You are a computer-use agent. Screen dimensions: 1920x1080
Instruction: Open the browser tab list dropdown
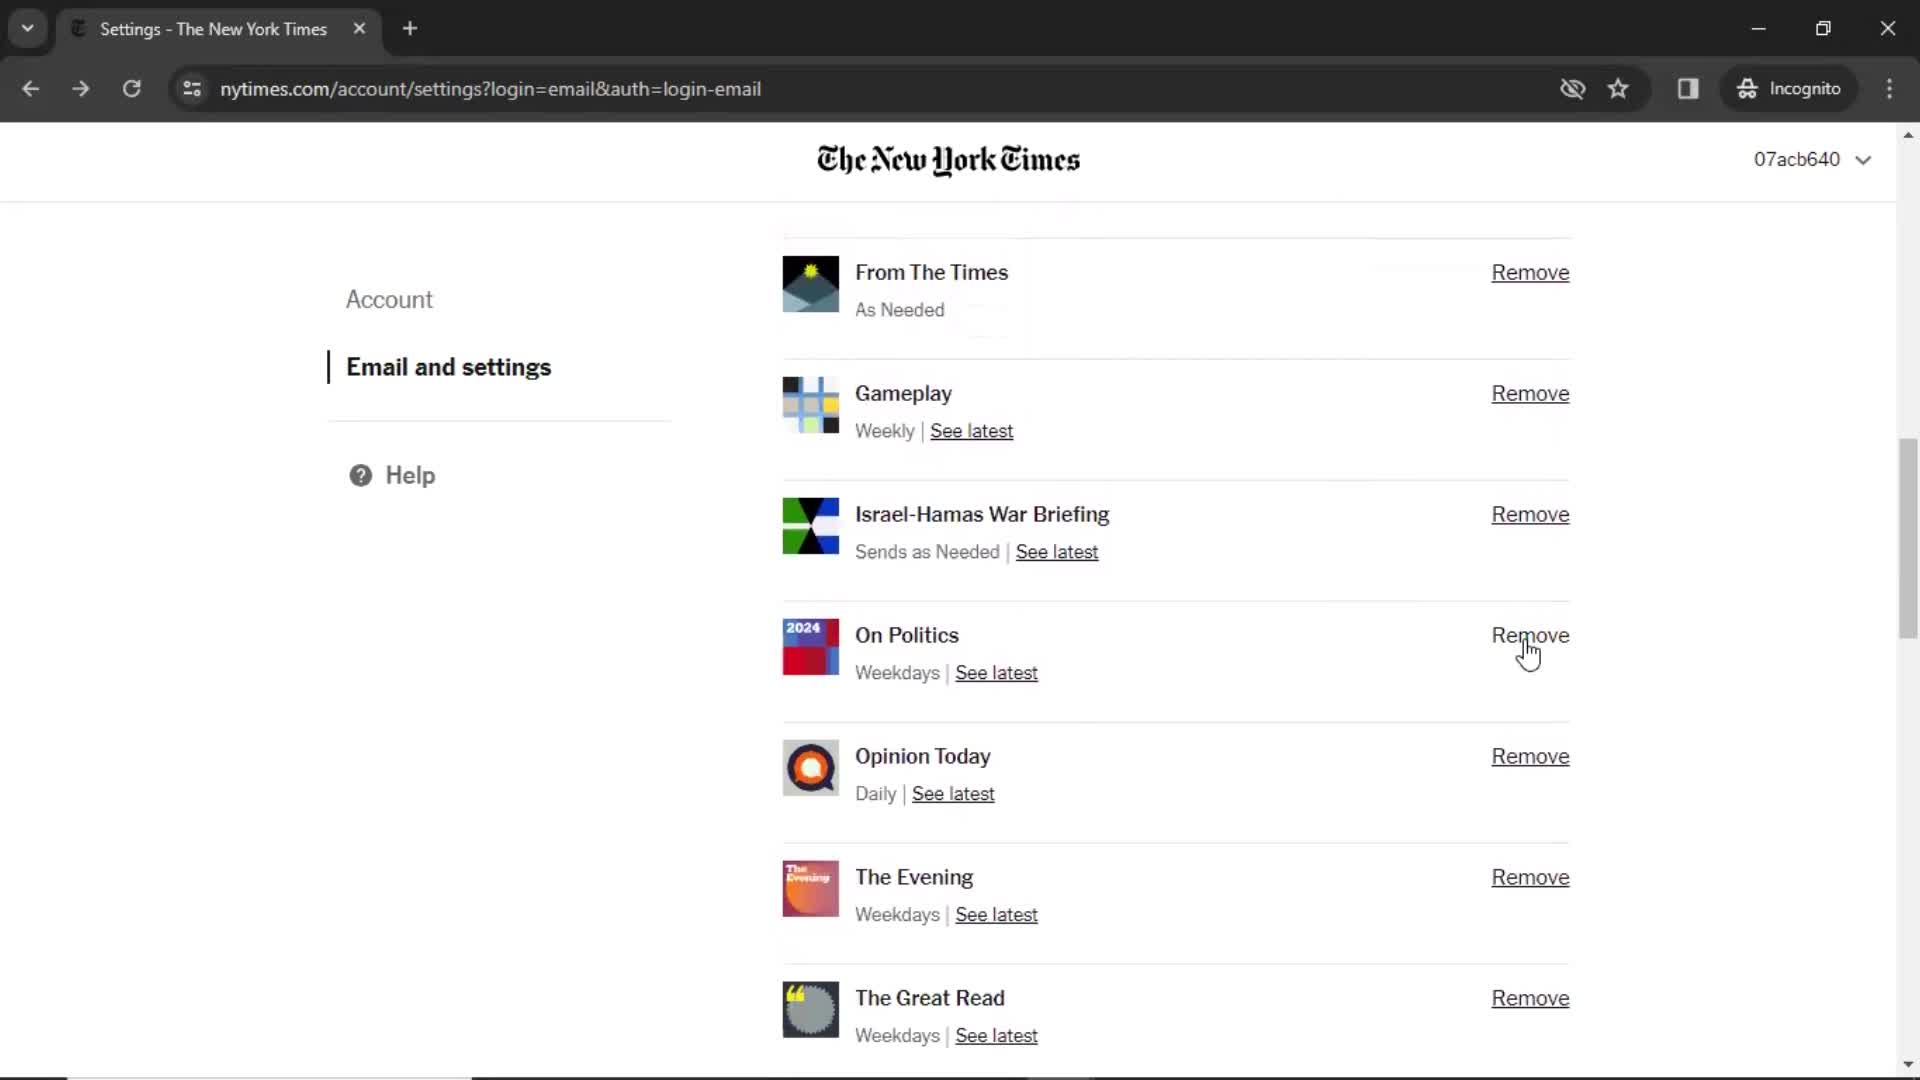[26, 29]
